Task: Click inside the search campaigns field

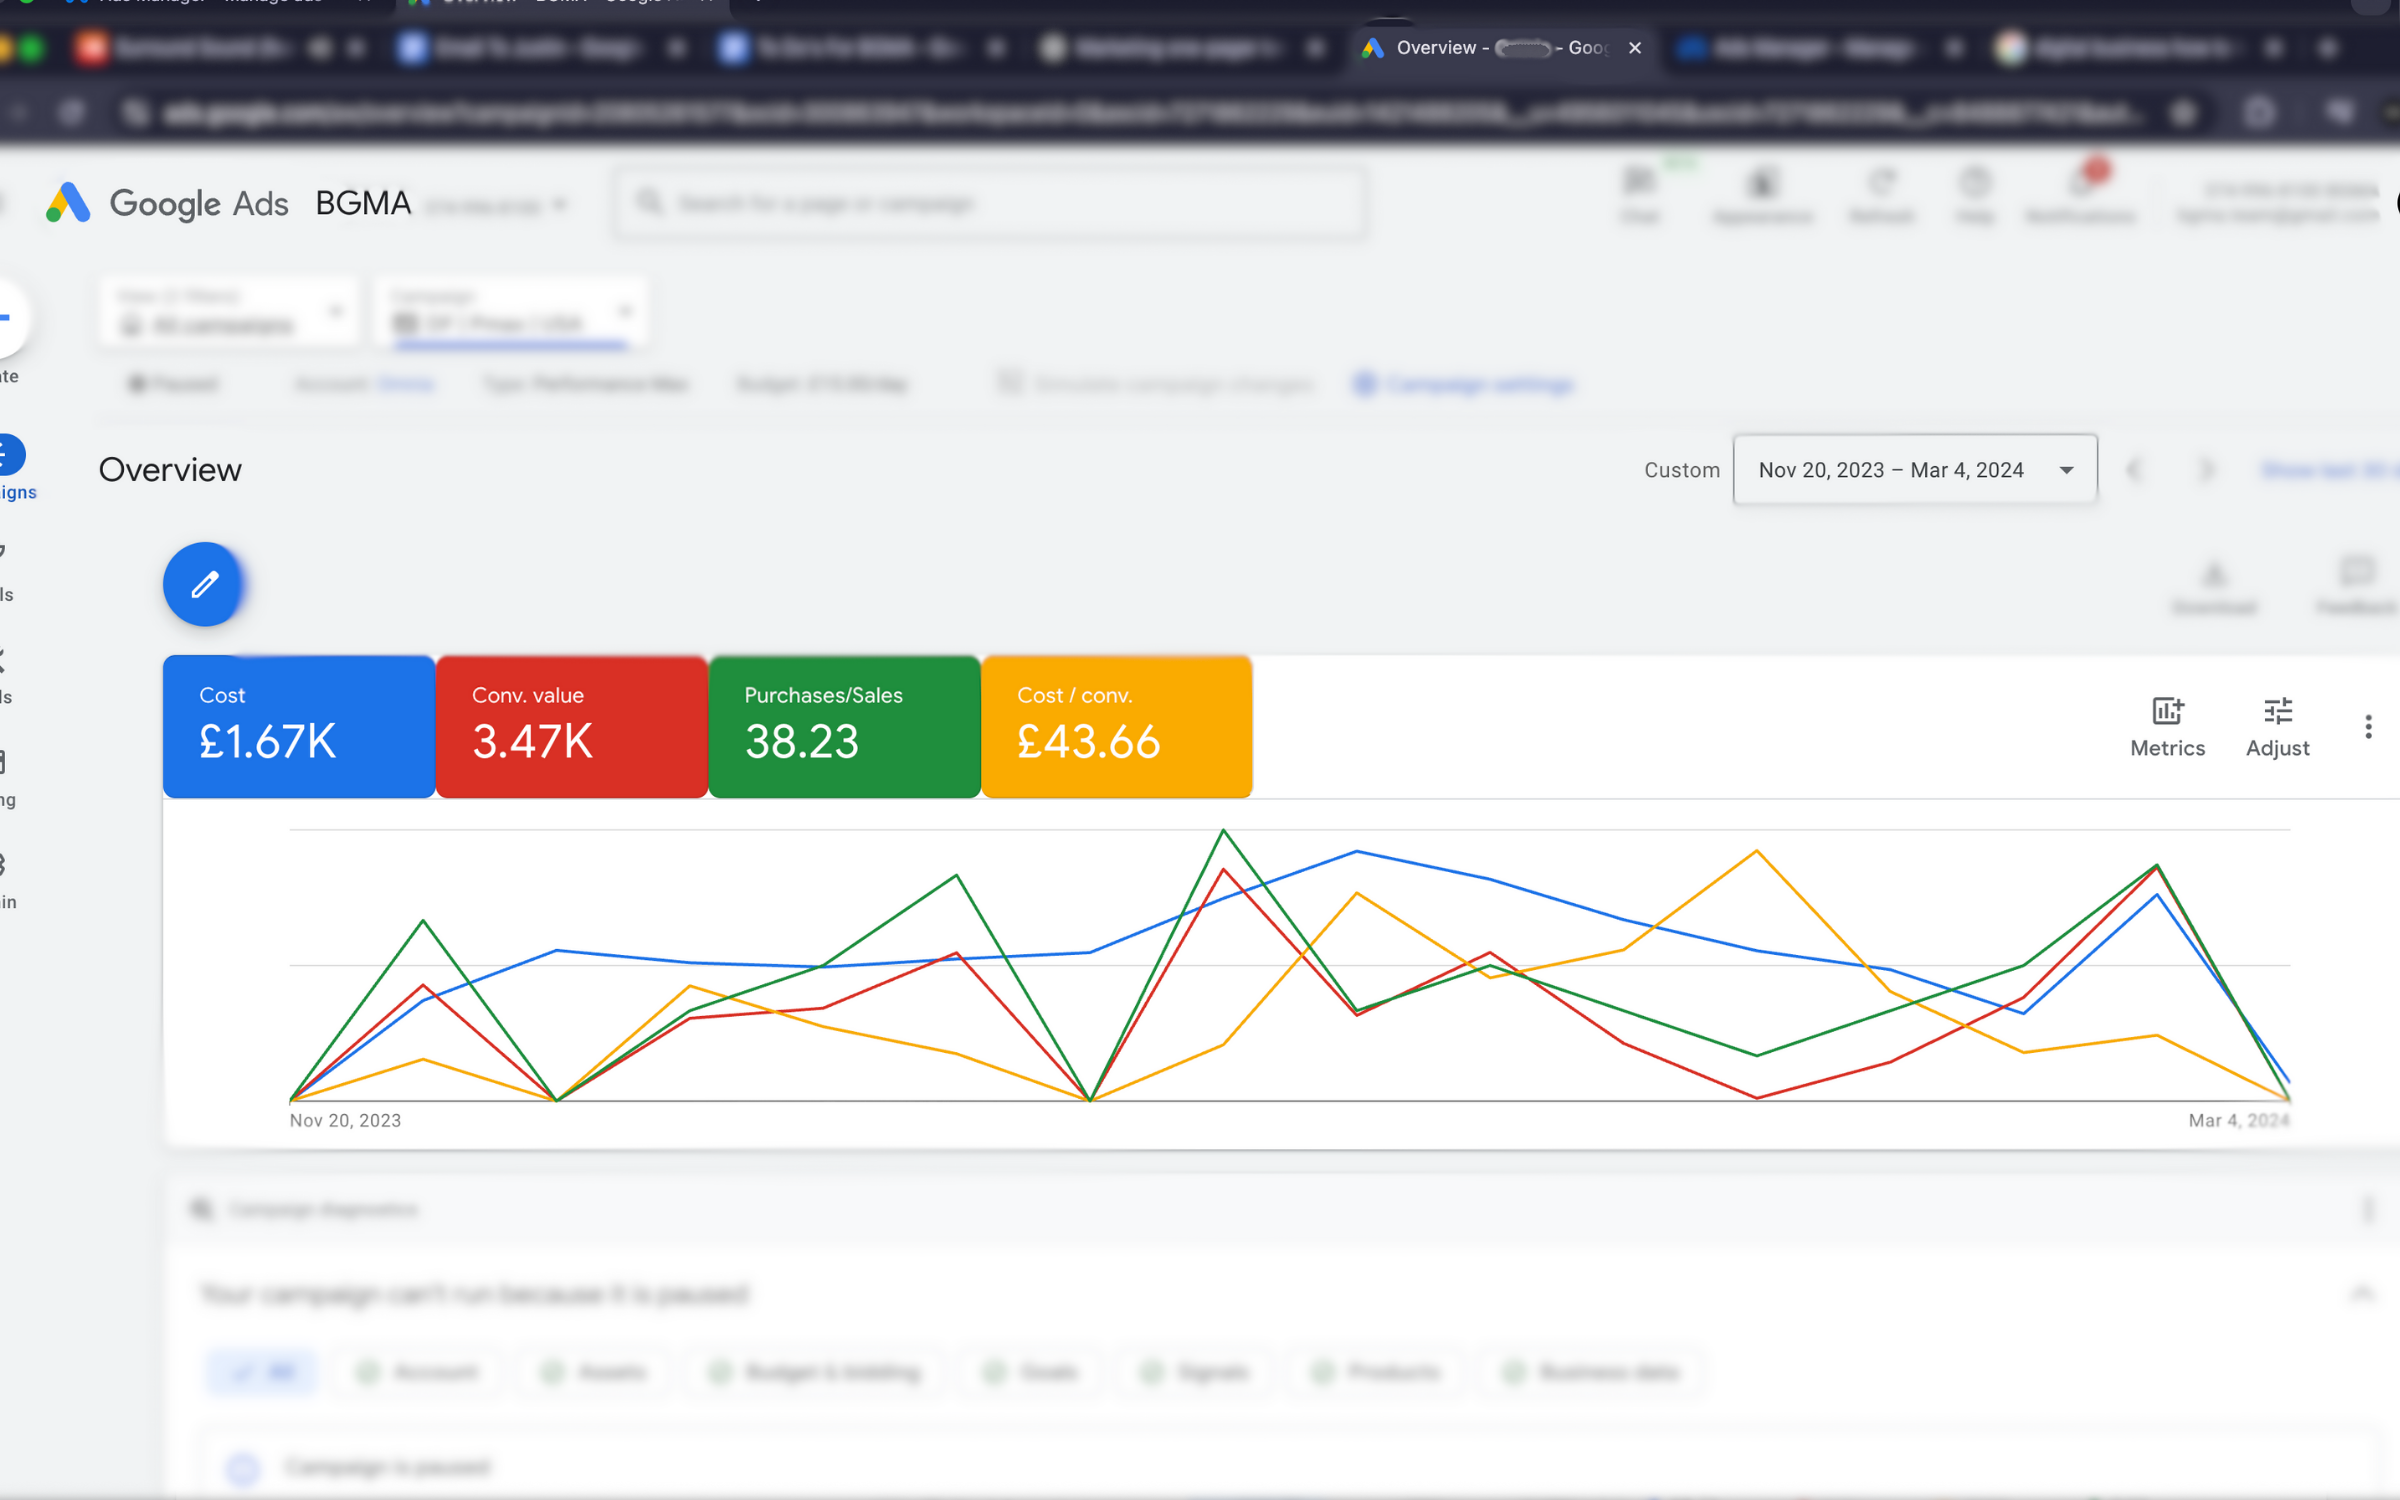Action: pyautogui.click(x=990, y=203)
